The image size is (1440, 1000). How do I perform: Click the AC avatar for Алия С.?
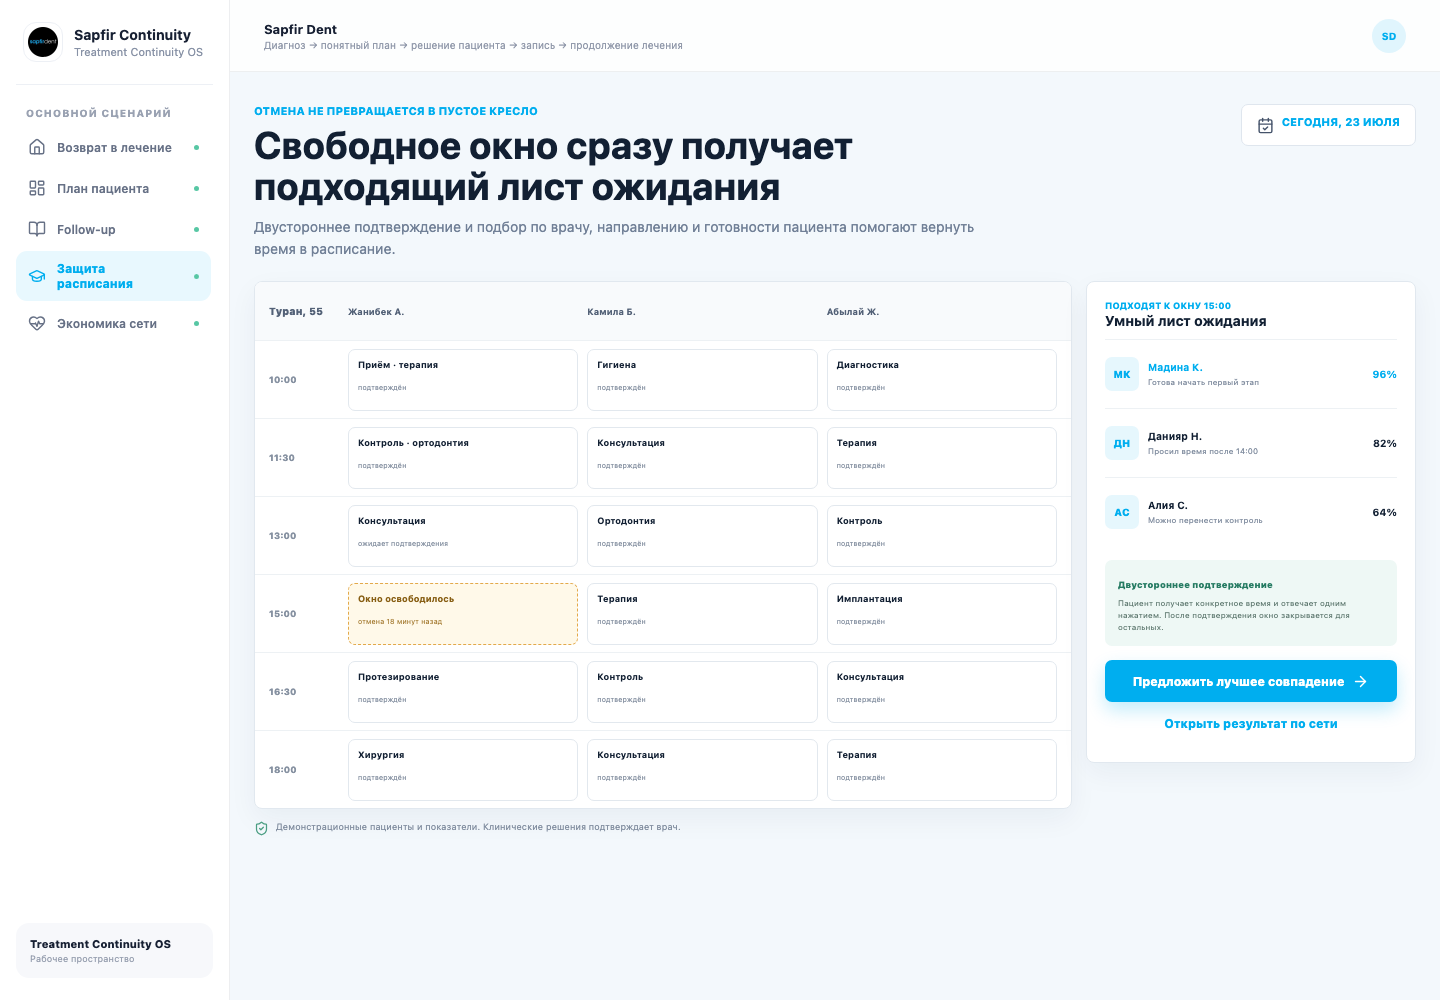[1122, 512]
